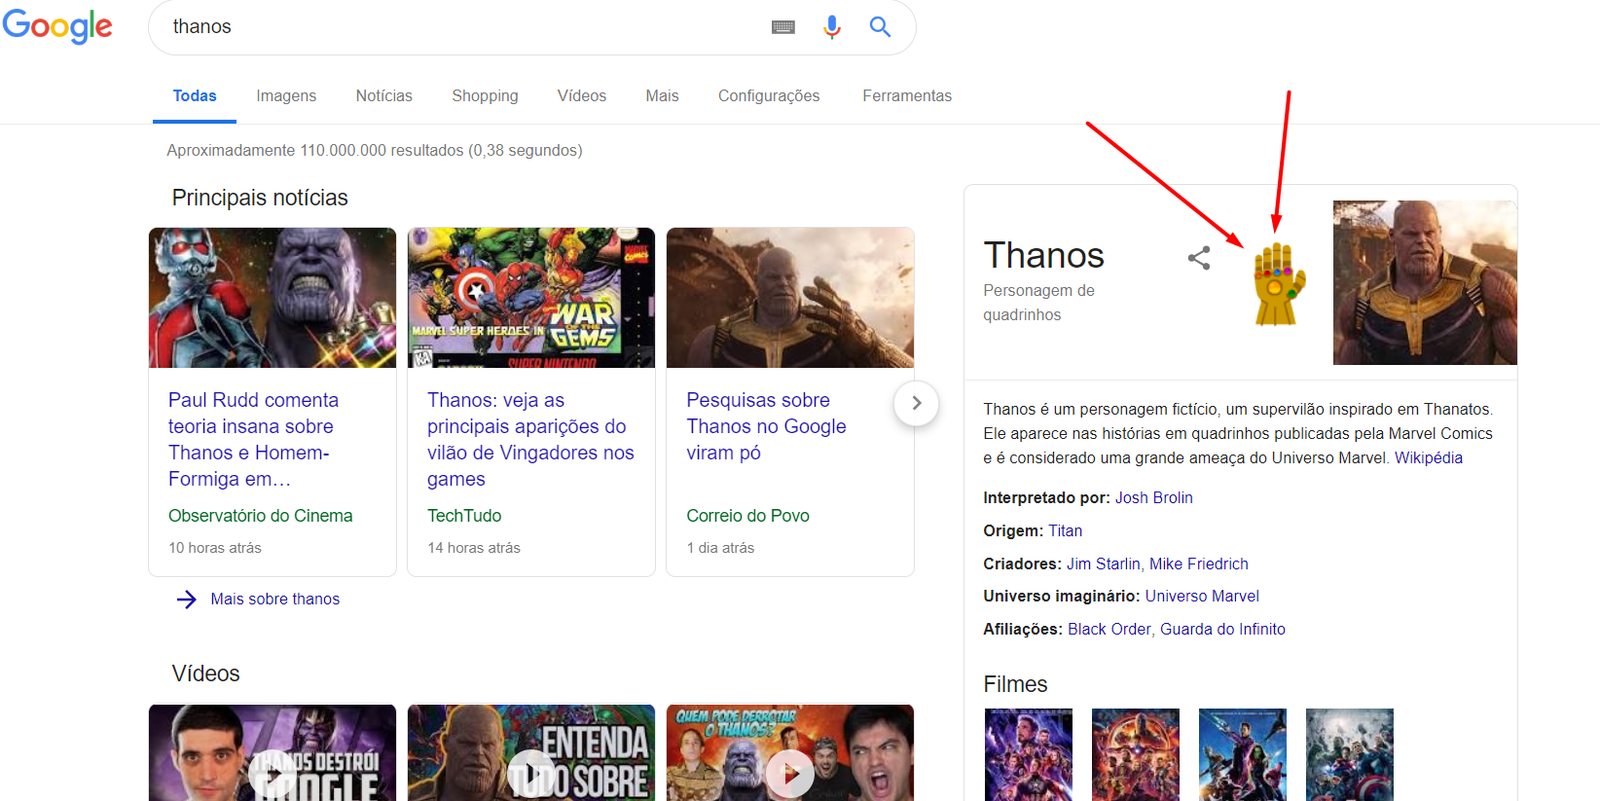Open Thanos principais aparições nos games article
1600x801 pixels.
tap(530, 439)
